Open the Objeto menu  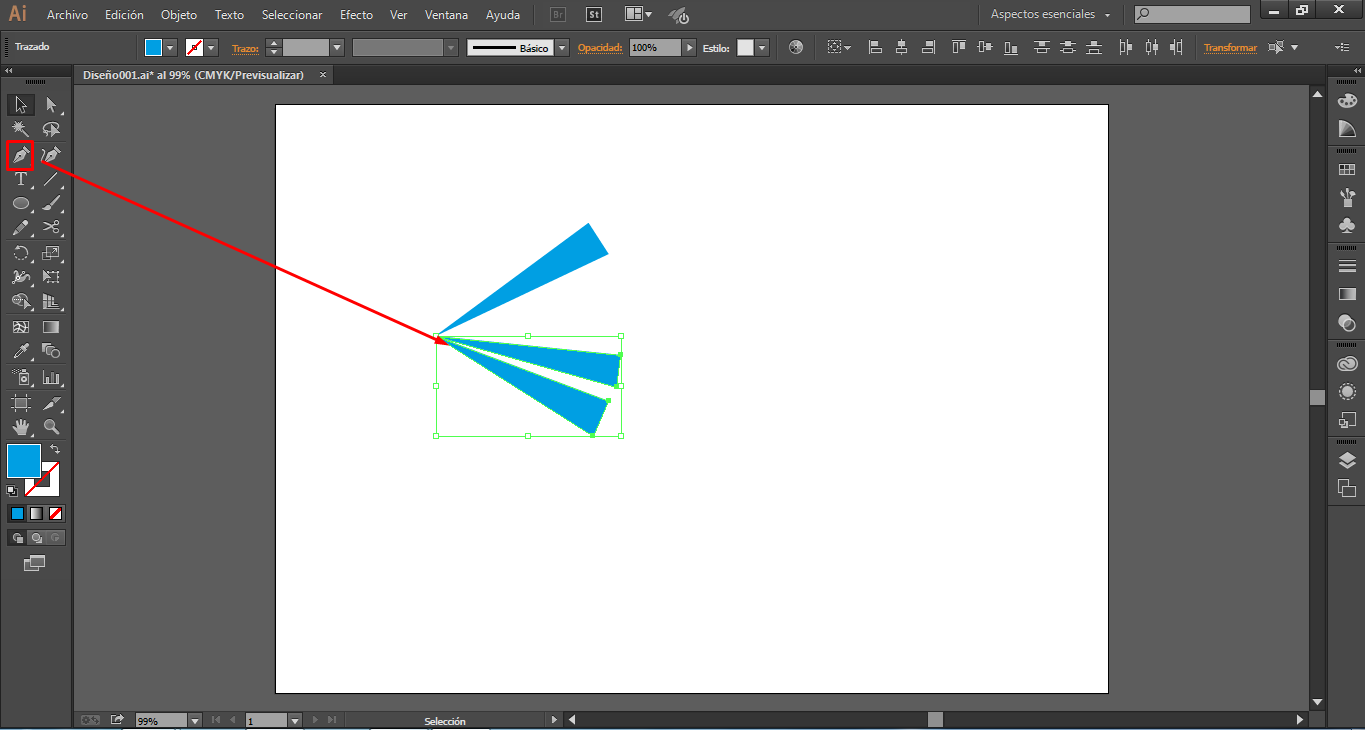tap(179, 15)
